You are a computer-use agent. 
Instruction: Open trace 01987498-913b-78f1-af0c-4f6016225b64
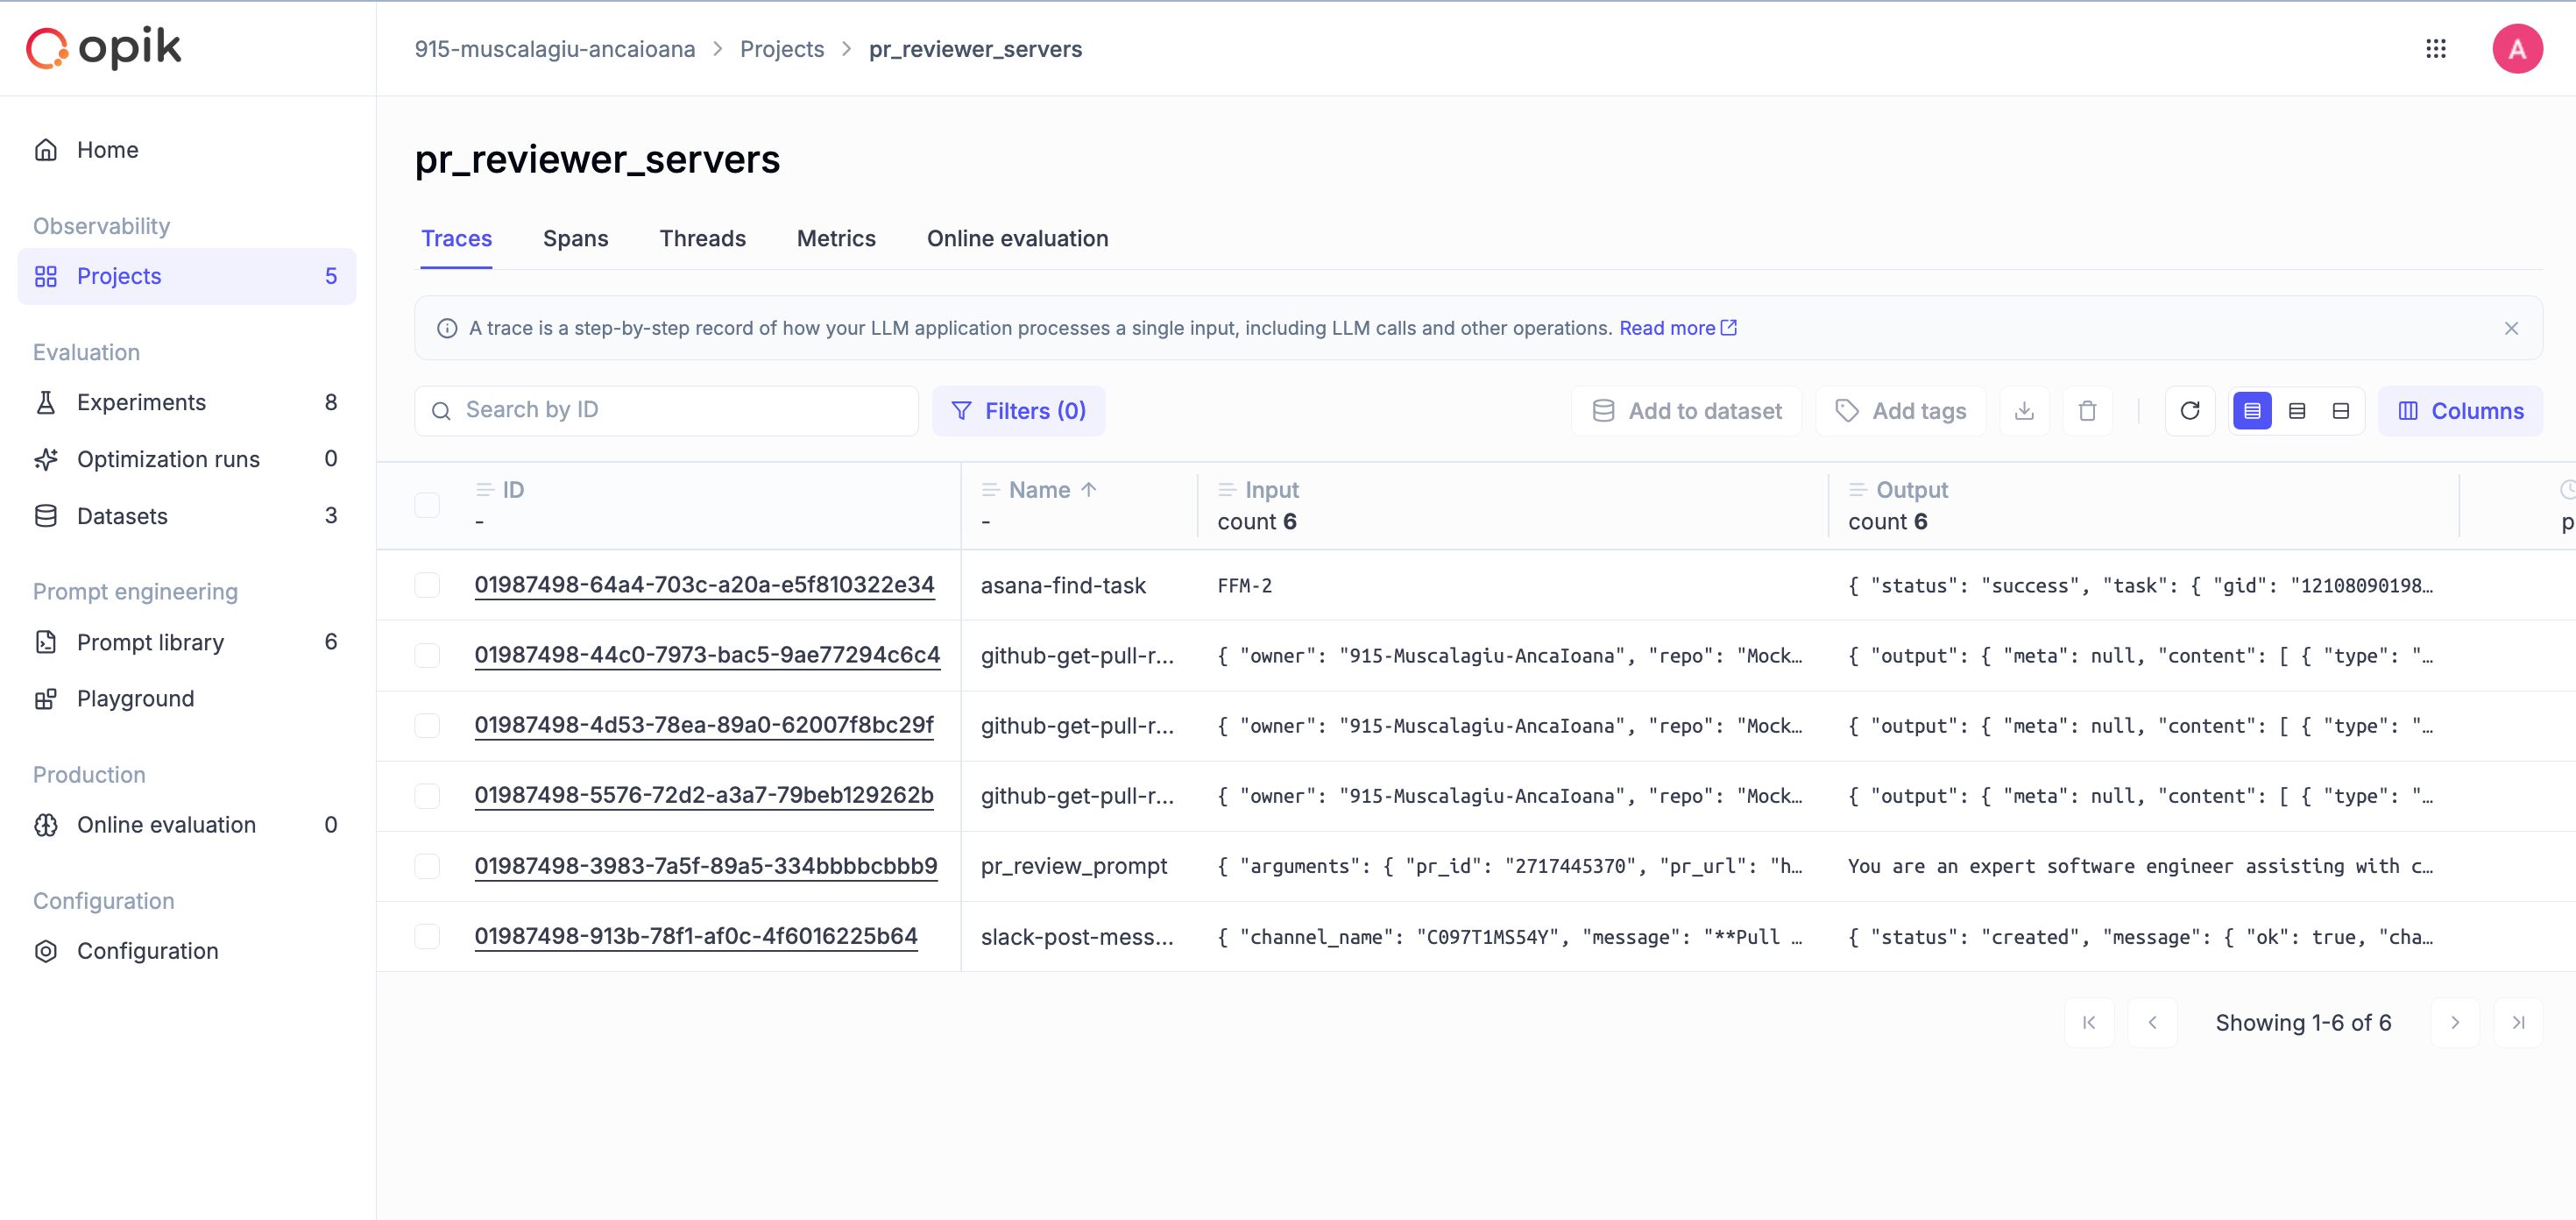[695, 936]
